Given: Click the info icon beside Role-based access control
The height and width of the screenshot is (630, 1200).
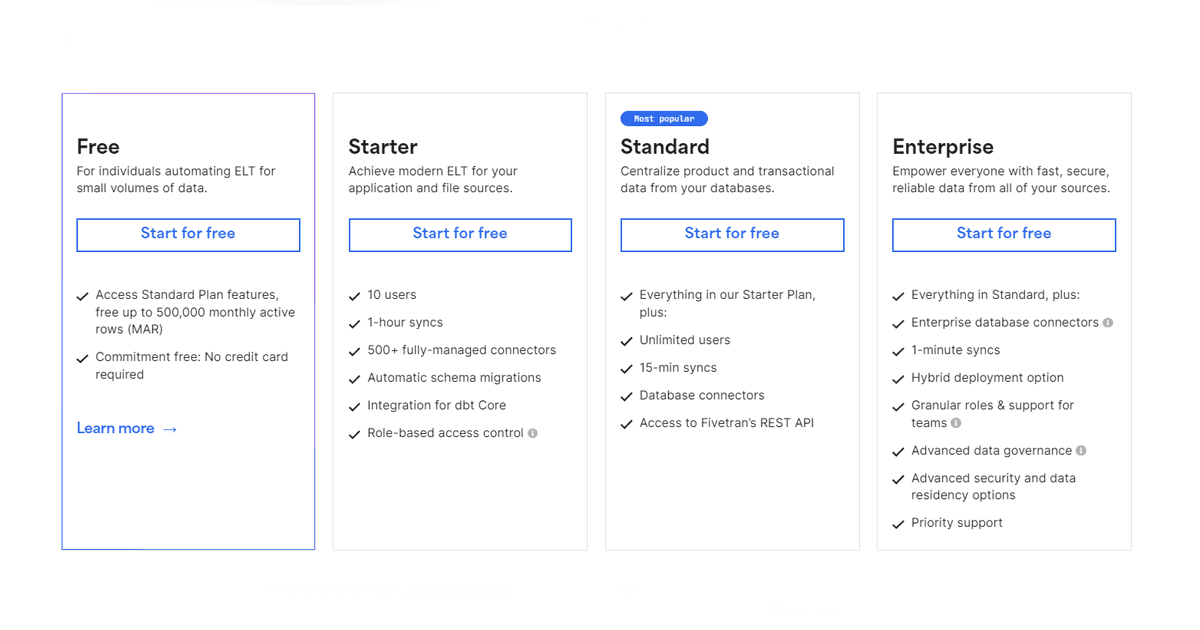Looking at the screenshot, I should point(533,433).
